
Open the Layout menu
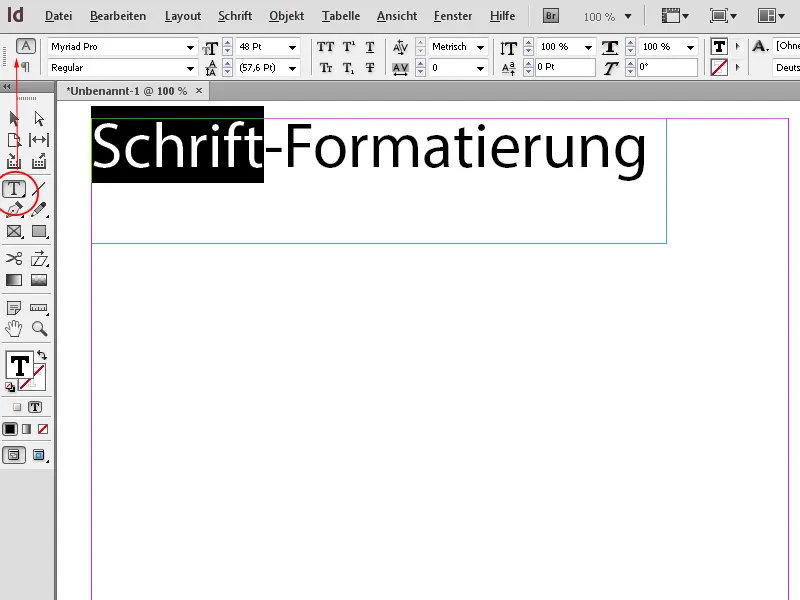pyautogui.click(x=183, y=16)
